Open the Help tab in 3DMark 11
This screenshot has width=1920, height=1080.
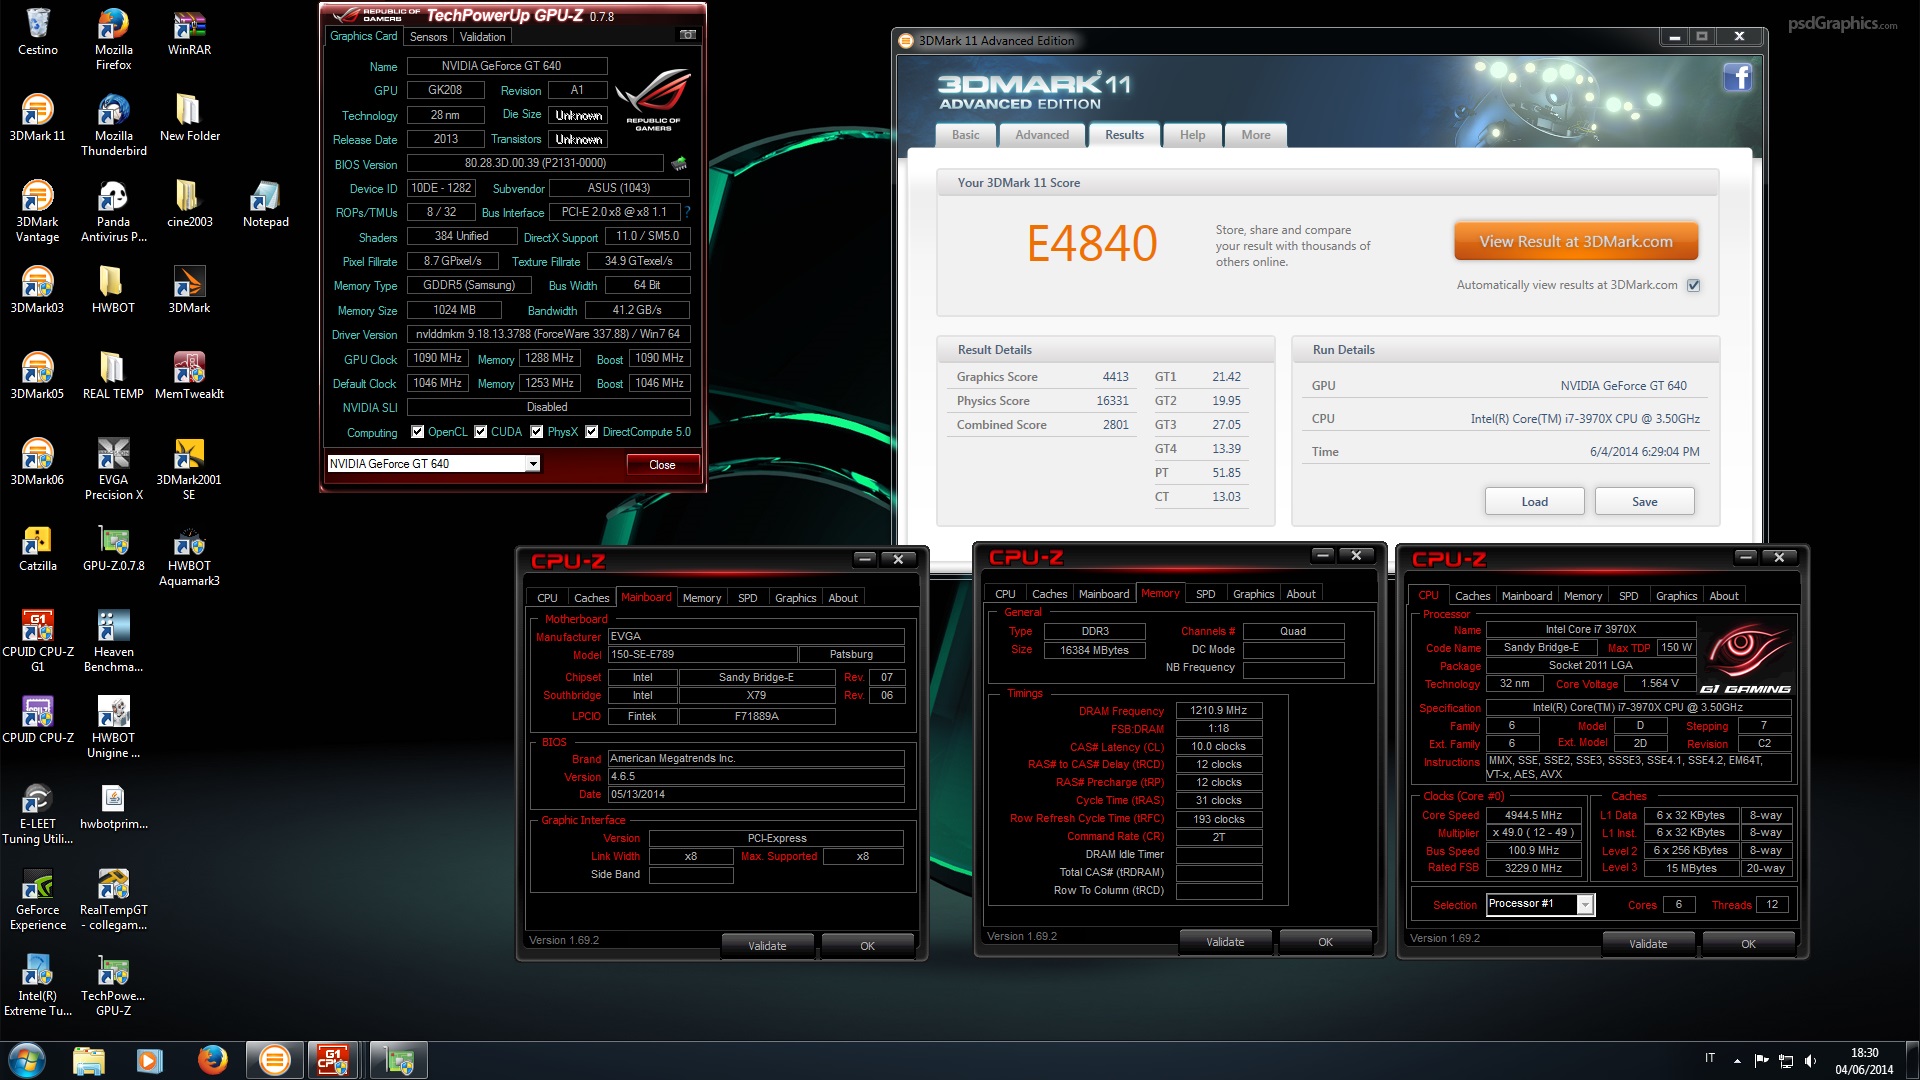(1192, 135)
